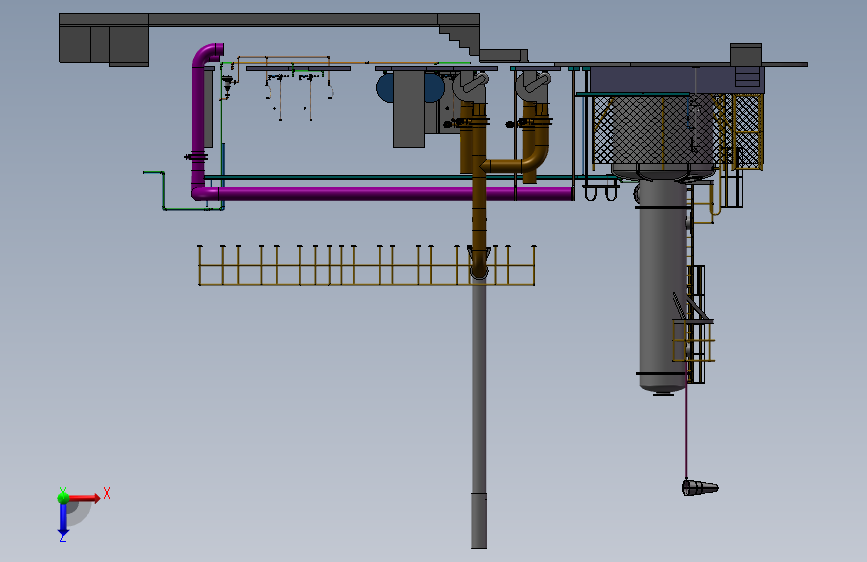Select the green stepped pipe at the far left
This screenshot has height=562, width=867.
(166, 191)
